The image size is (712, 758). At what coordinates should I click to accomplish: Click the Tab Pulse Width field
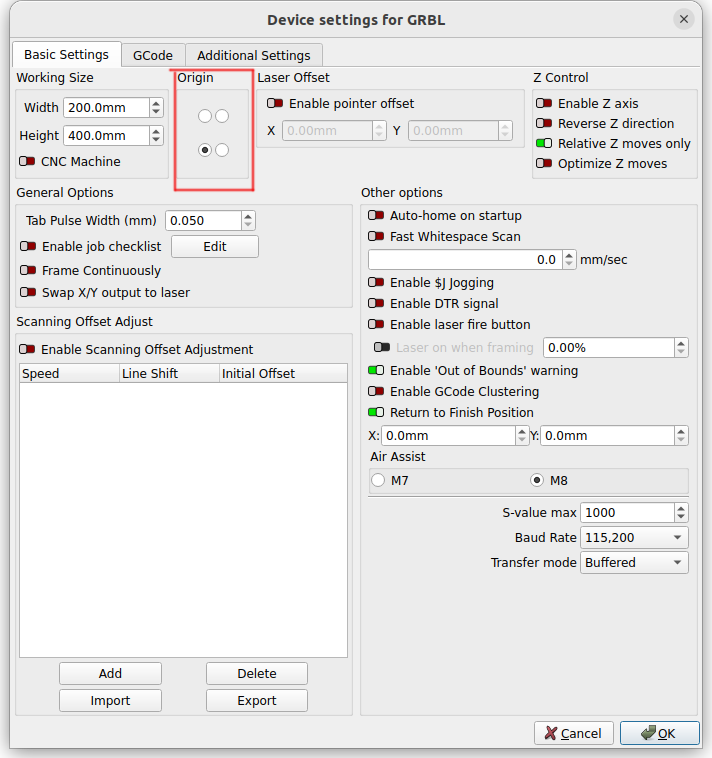203,220
